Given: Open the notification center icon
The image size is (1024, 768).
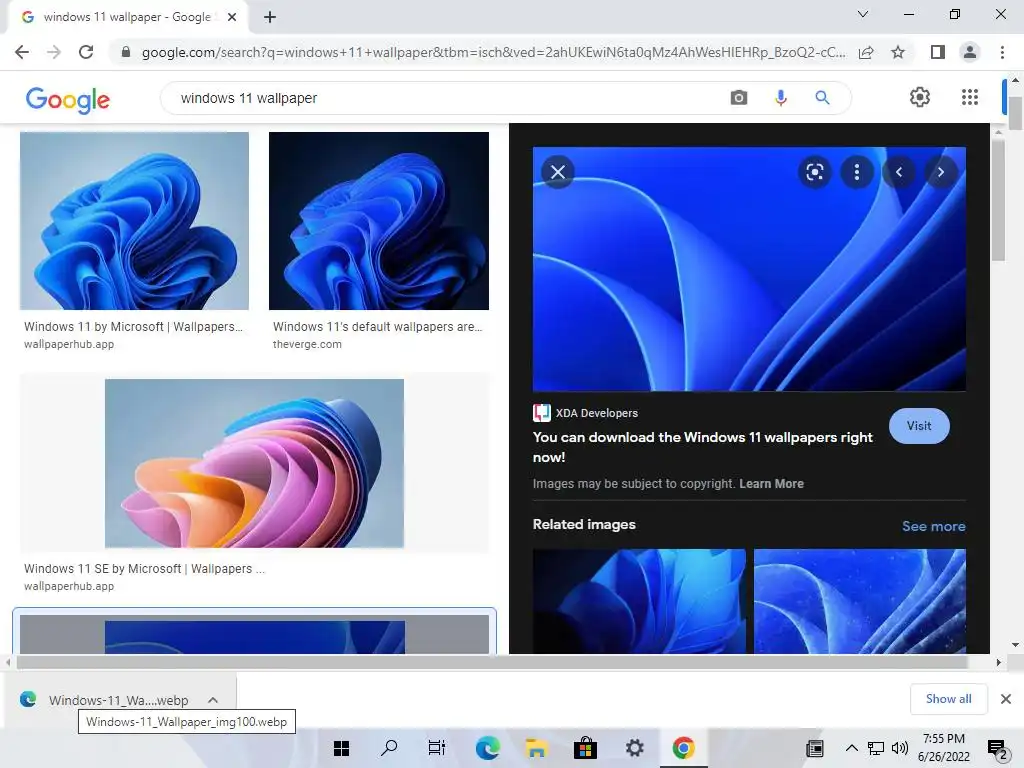Looking at the screenshot, I should [997, 749].
